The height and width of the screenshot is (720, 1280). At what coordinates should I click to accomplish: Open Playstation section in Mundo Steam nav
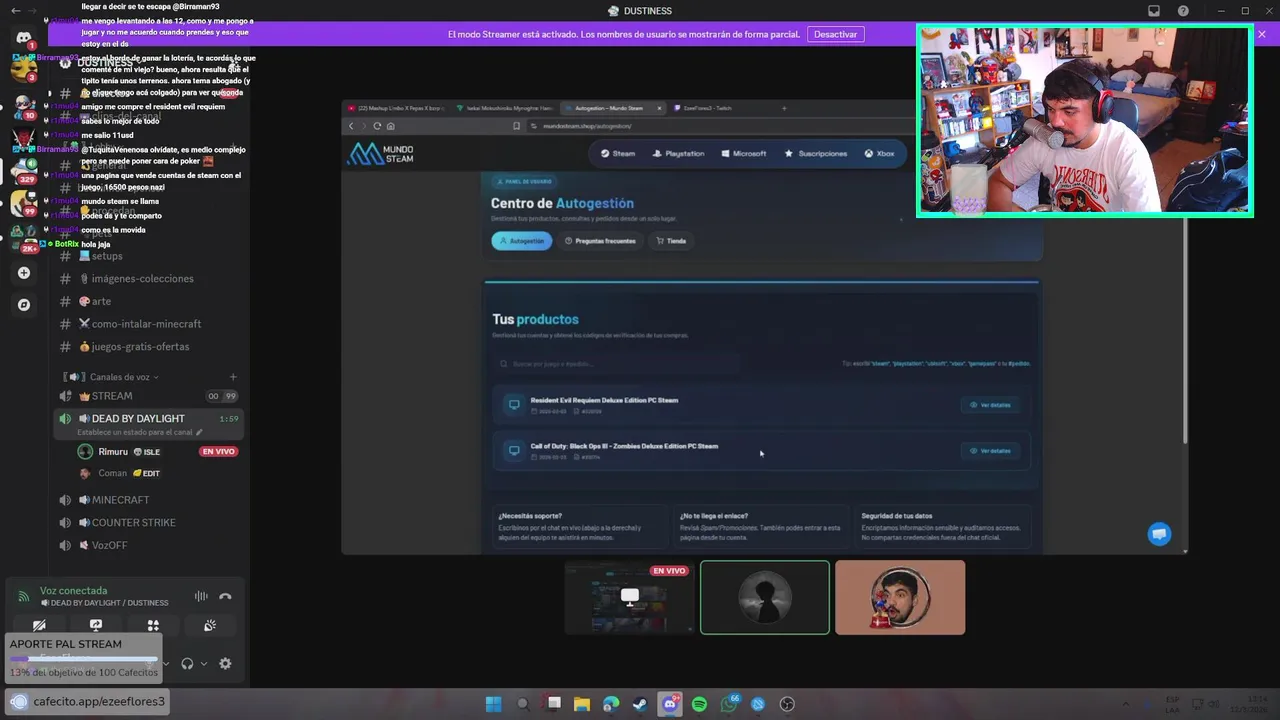click(678, 154)
